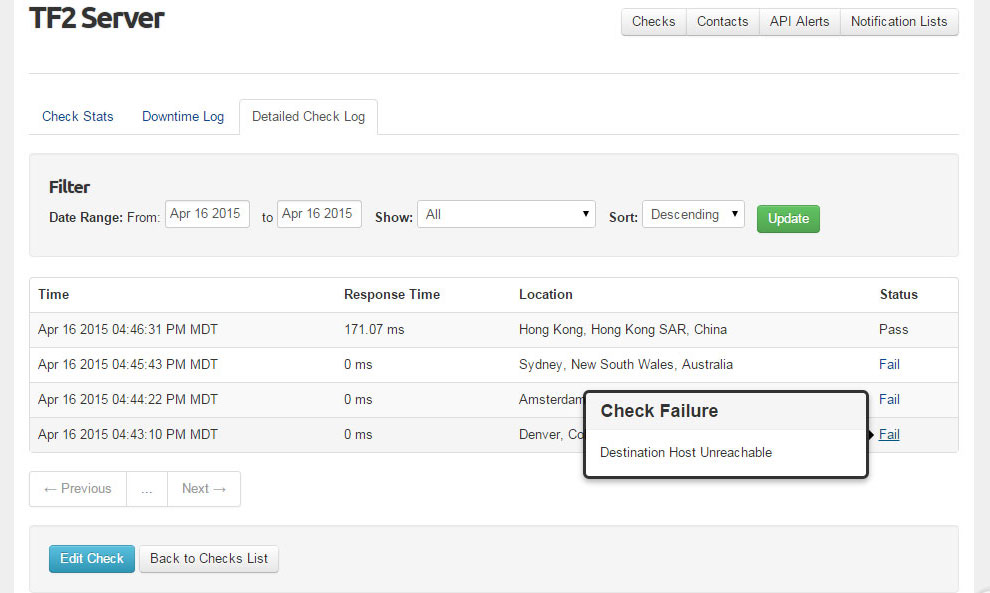Select timestamp Apr 16 2015 04:44:22 PM MDT
The image size is (990, 593).
tap(128, 399)
